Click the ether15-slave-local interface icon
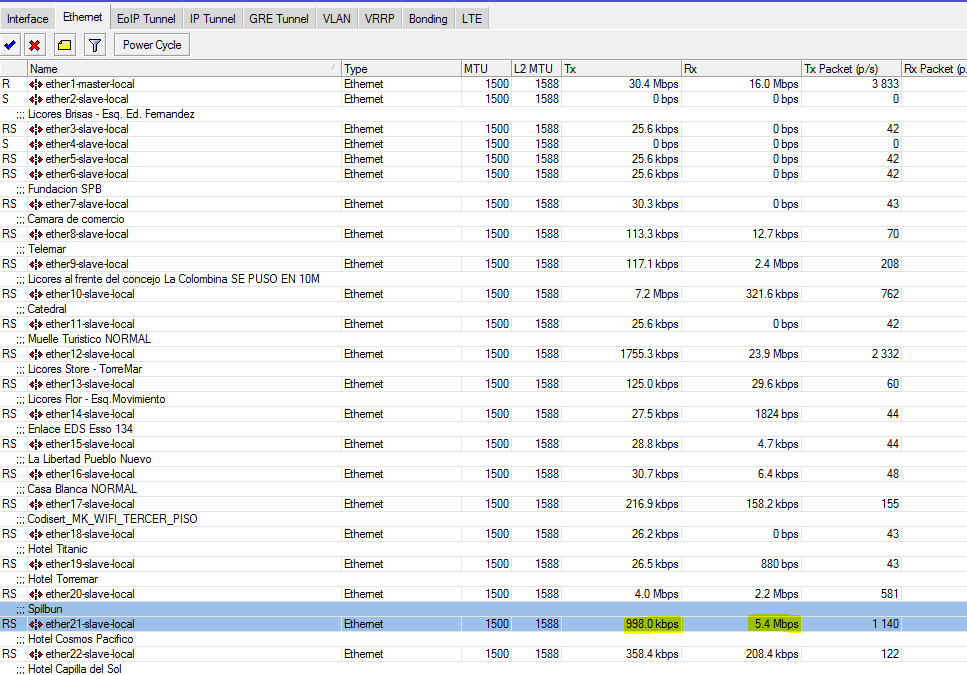 [36, 444]
